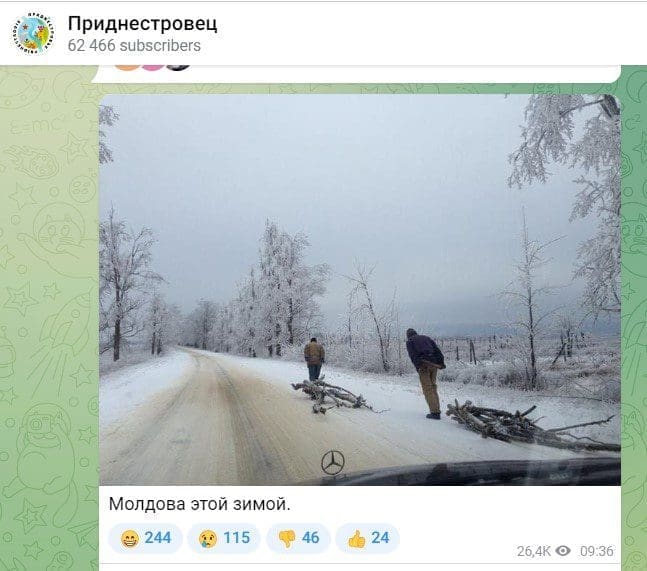This screenshot has width=647, height=571.
Task: Open the snowy road photo
Action: coord(360,290)
